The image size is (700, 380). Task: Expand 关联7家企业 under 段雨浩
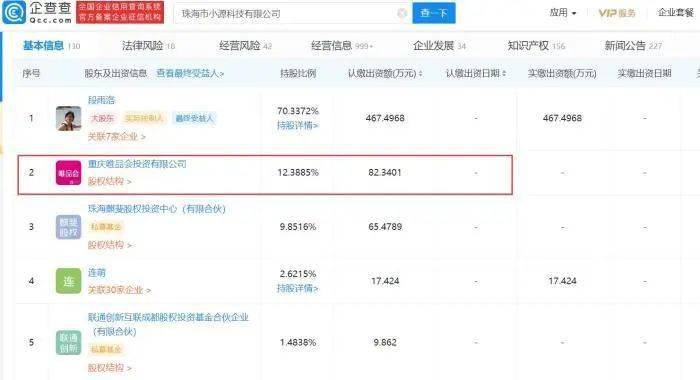pyautogui.click(x=117, y=137)
